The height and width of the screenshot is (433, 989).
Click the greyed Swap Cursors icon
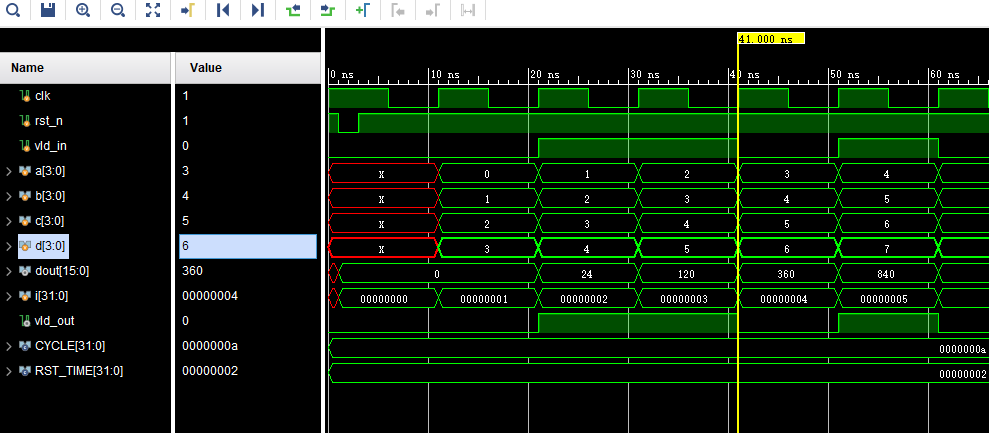(467, 10)
